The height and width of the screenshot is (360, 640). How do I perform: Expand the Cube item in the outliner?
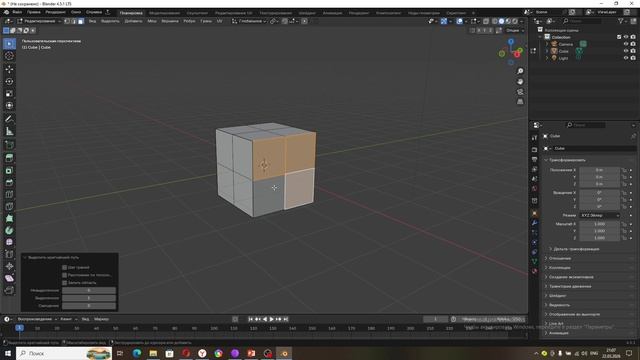pos(547,51)
